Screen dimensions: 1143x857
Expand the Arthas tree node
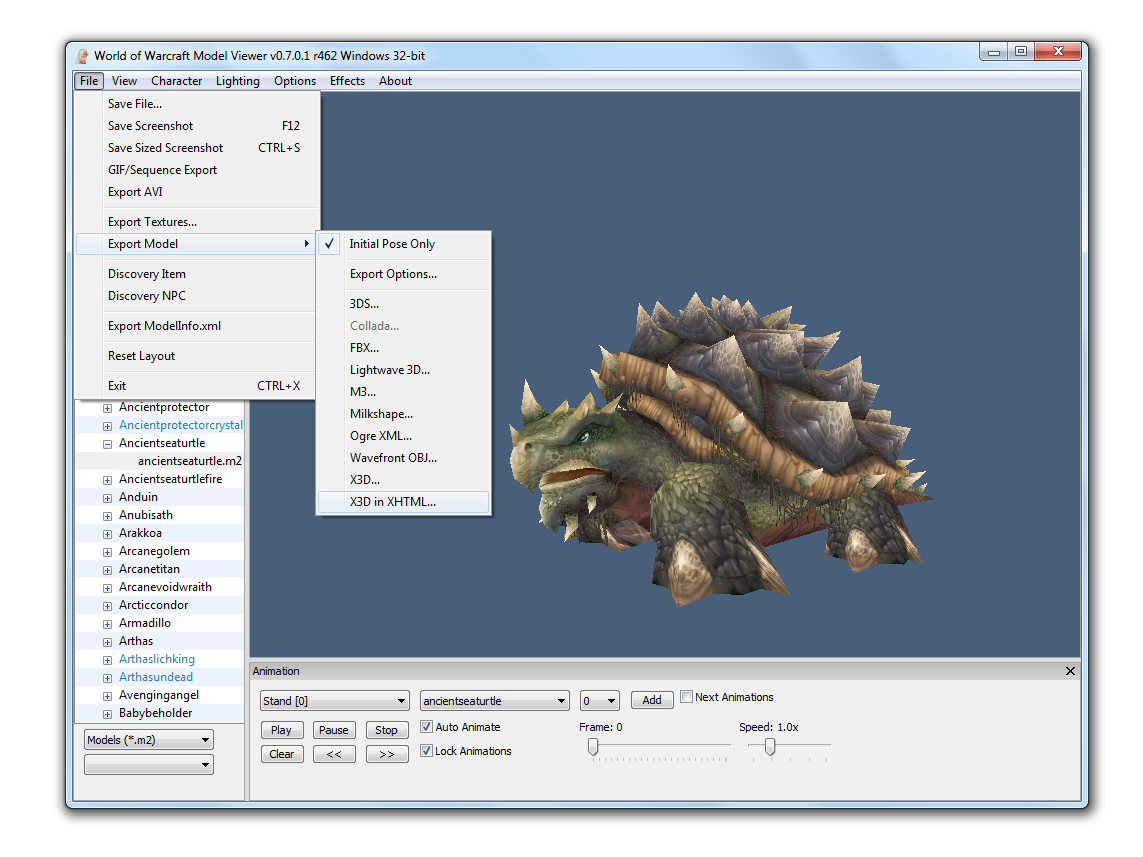tap(107, 642)
